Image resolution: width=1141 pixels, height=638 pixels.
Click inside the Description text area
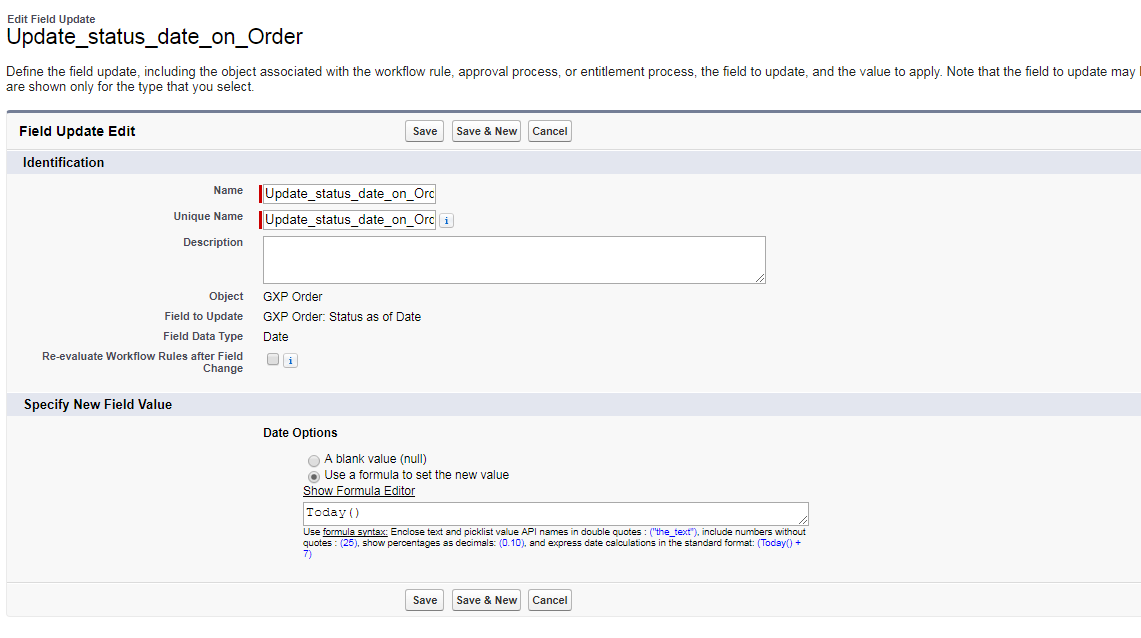click(514, 260)
